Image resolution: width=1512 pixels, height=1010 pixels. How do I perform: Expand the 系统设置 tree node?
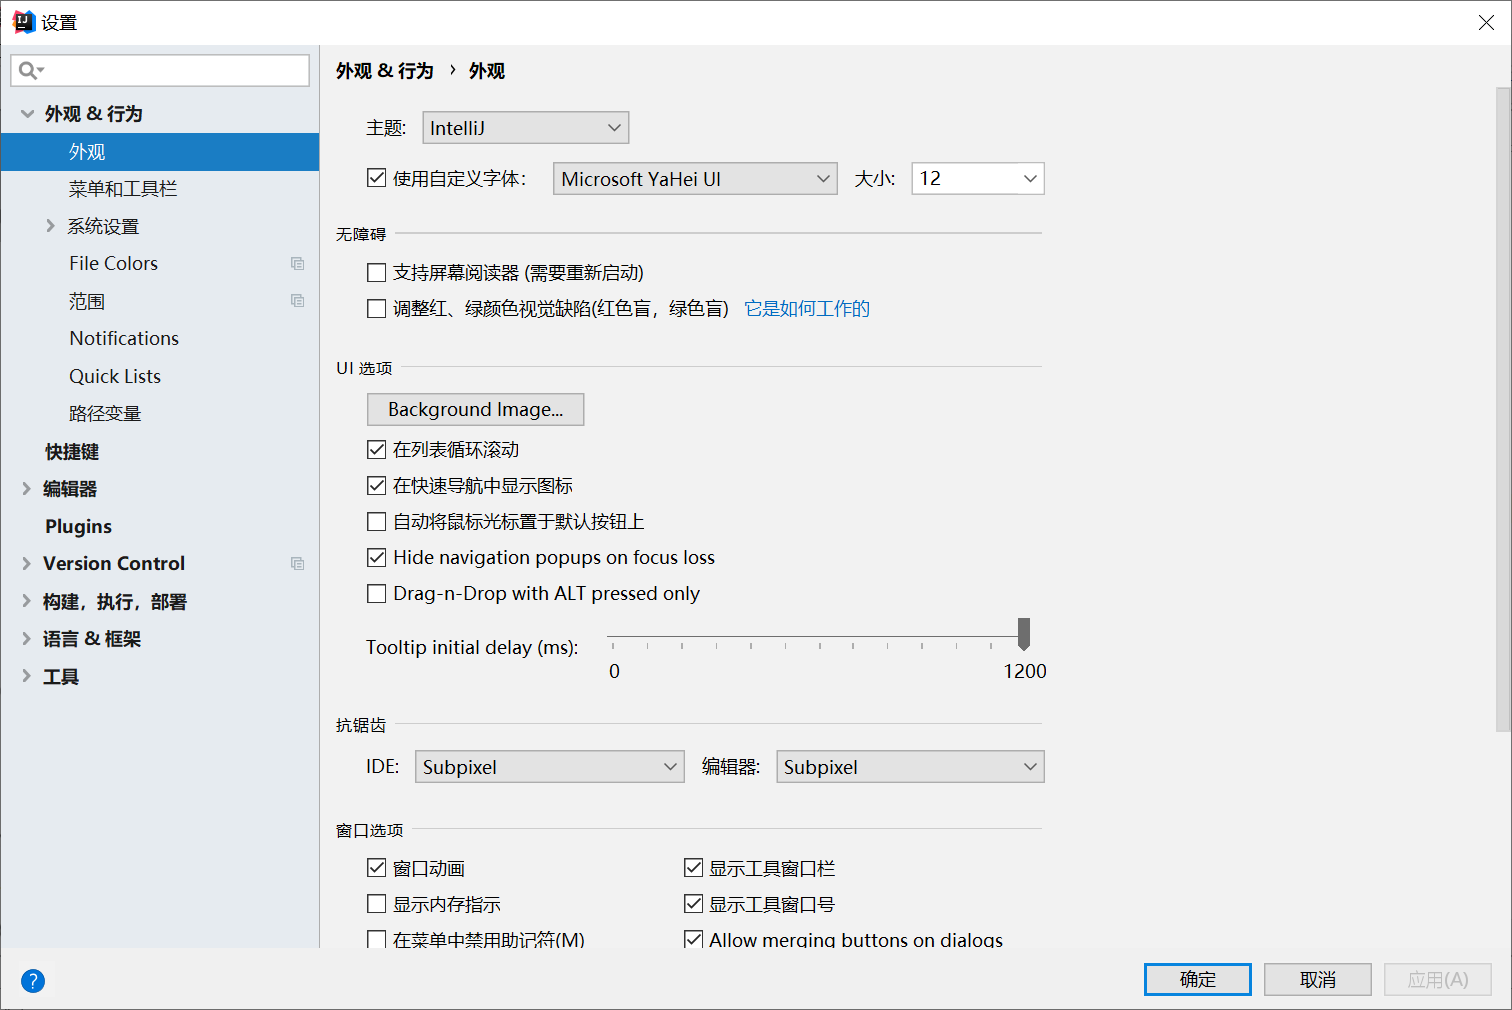pyautogui.click(x=50, y=226)
